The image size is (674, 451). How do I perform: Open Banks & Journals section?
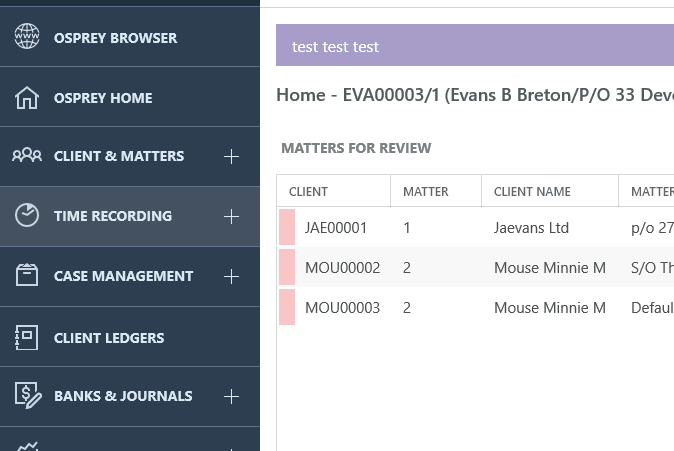(x=130, y=396)
